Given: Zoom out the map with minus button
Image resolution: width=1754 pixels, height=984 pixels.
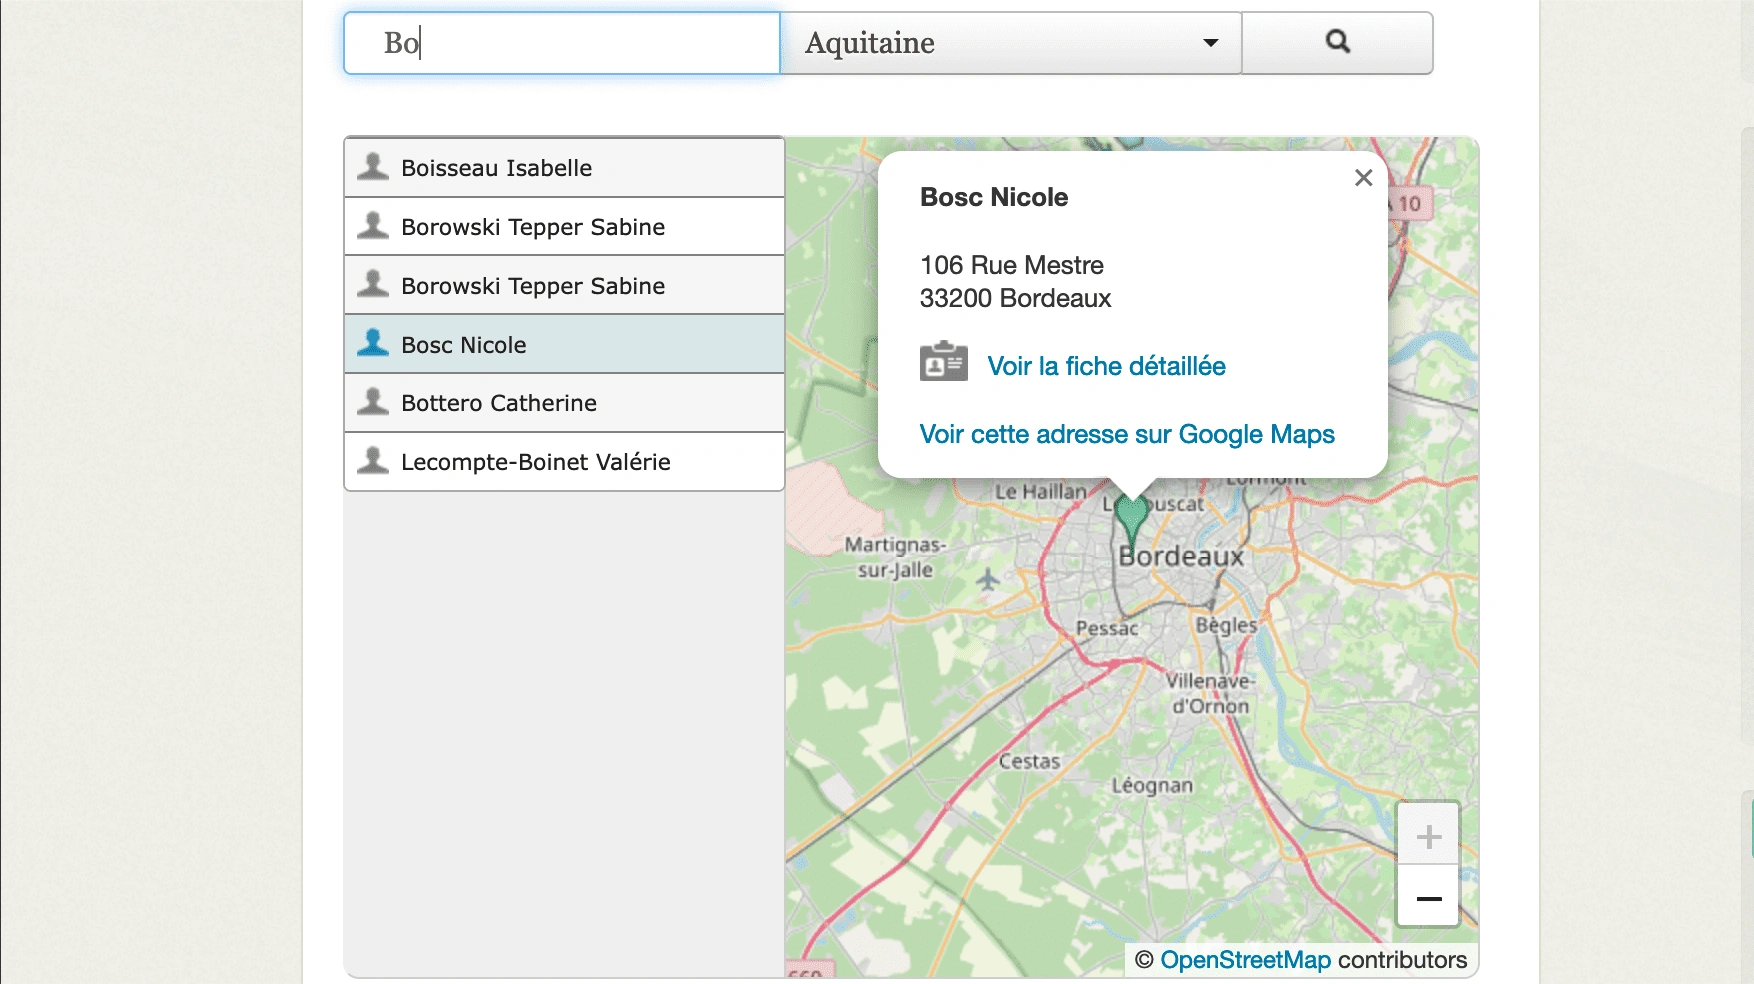Looking at the screenshot, I should point(1429,898).
